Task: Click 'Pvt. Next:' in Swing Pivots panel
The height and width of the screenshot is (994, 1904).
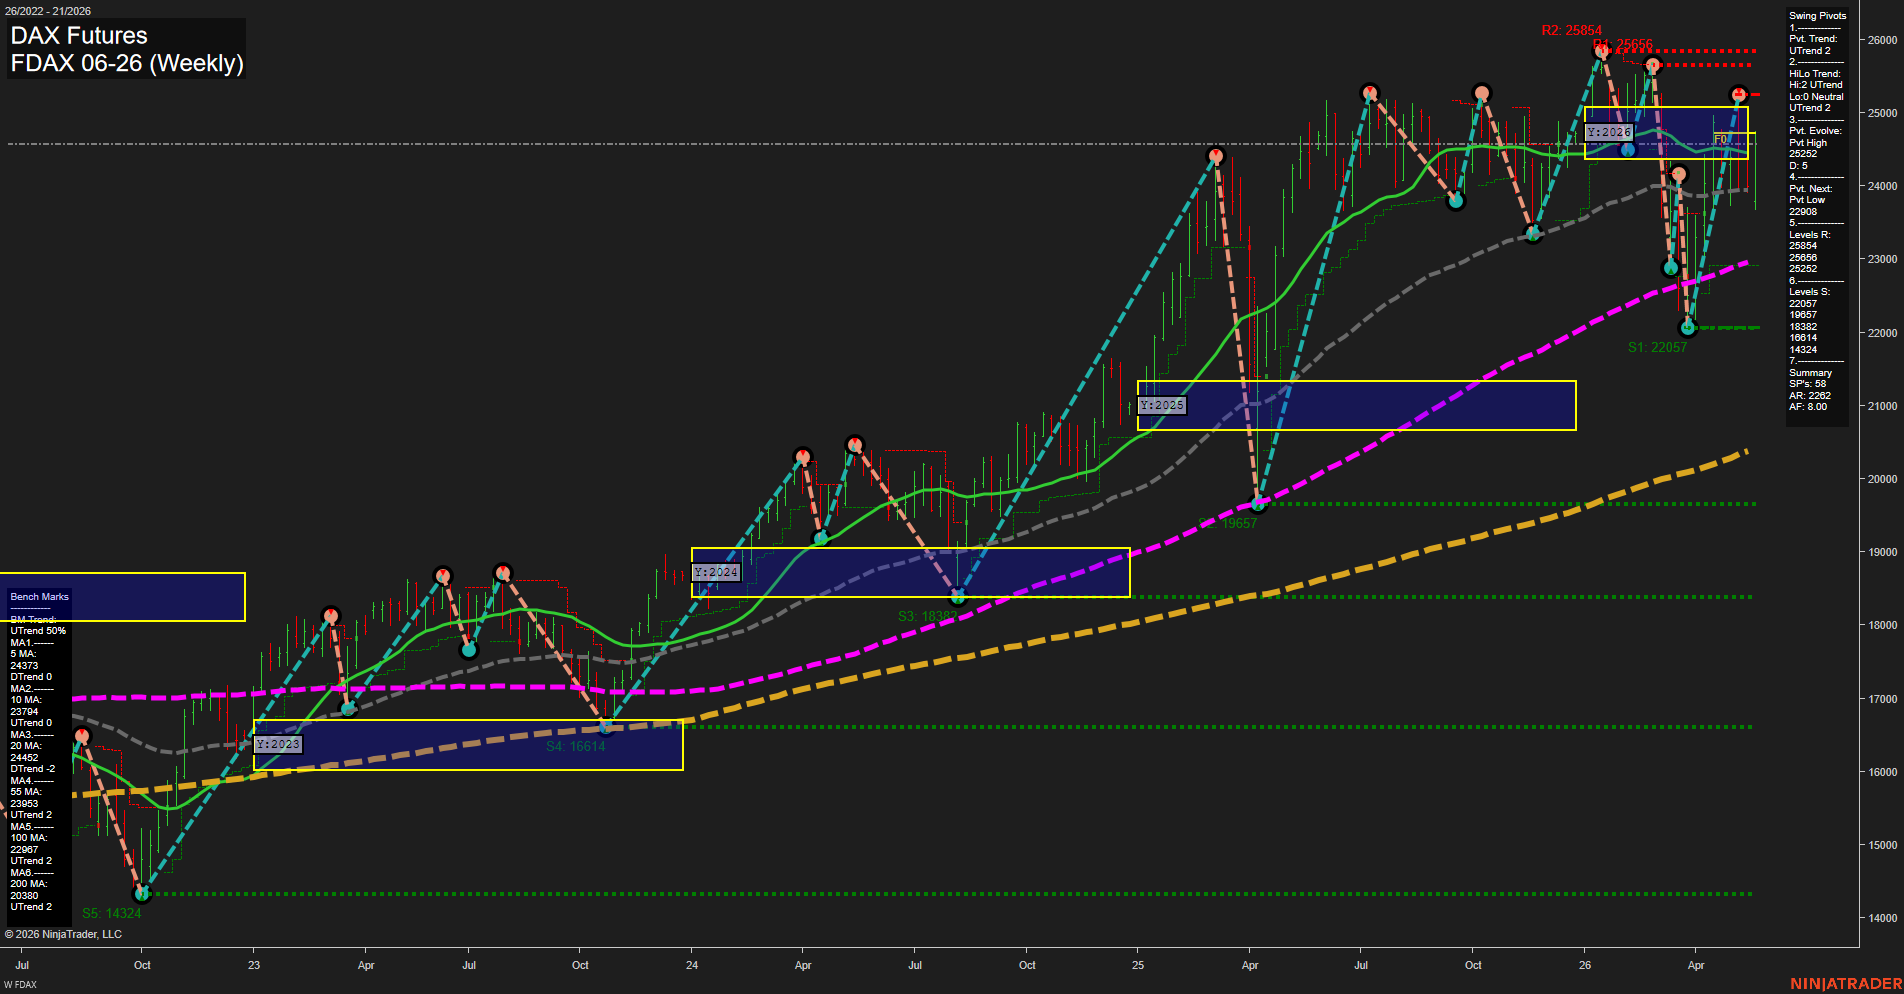Action: point(1811,189)
